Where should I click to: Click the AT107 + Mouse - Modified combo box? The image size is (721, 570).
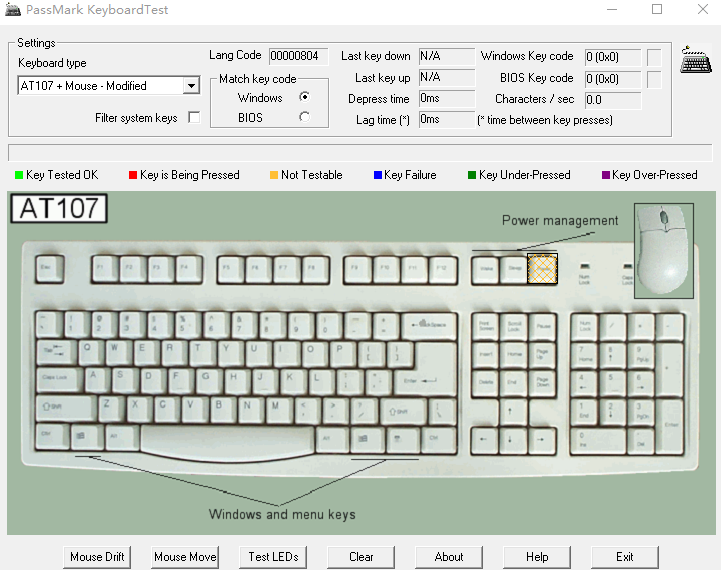tap(109, 86)
